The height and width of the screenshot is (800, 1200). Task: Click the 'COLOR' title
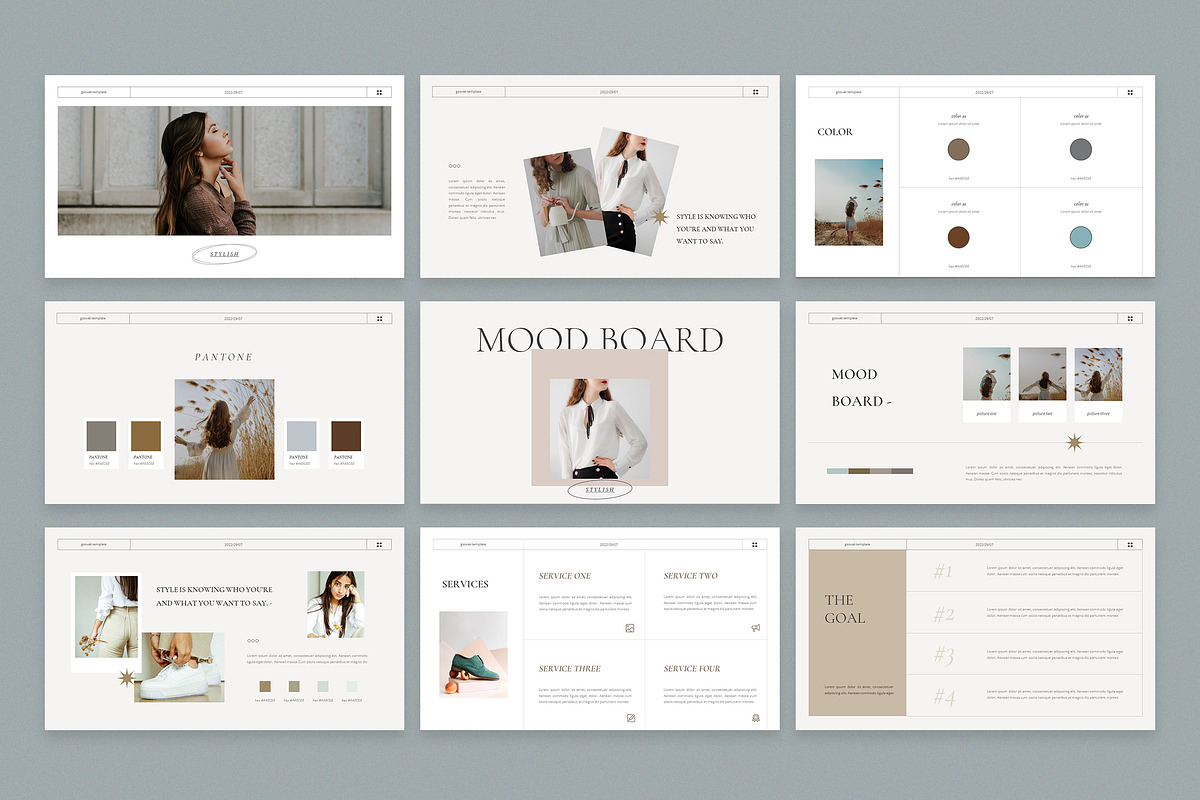pos(835,132)
